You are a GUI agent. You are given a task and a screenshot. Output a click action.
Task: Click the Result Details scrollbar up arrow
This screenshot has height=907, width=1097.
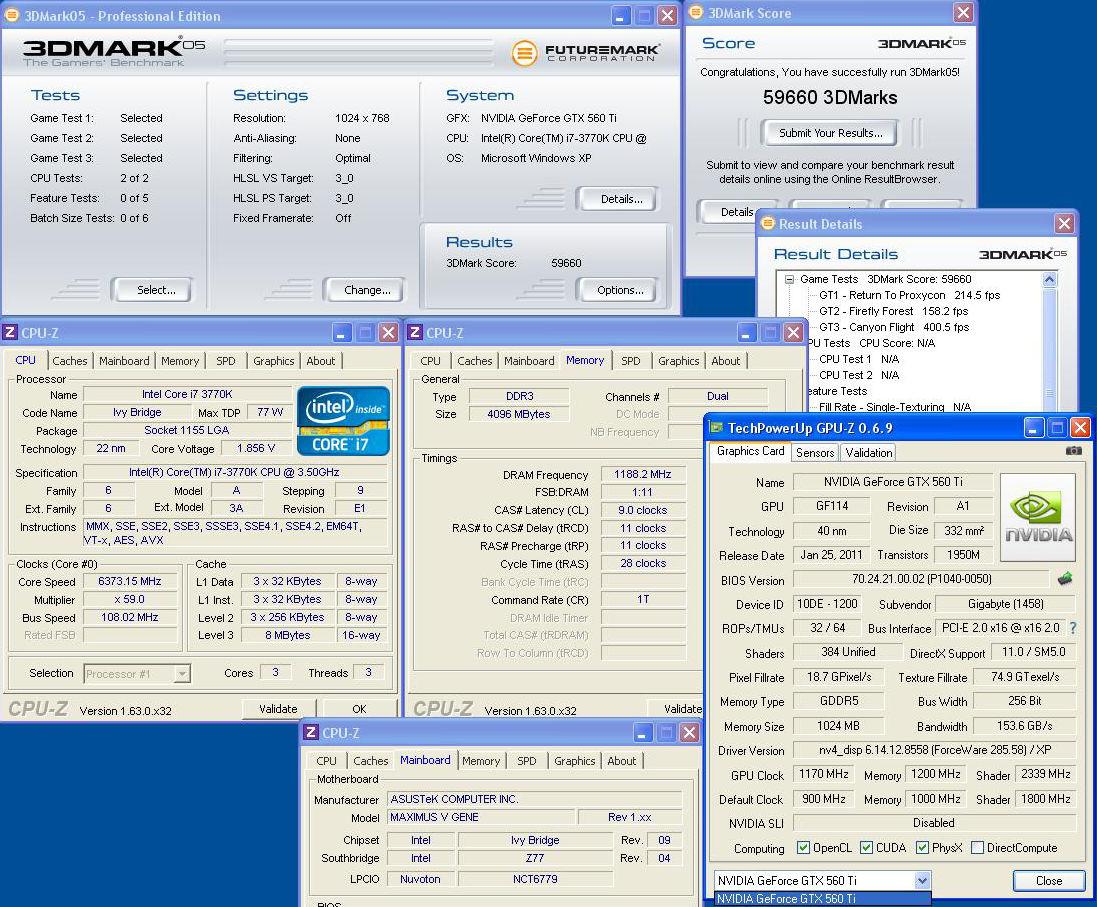pyautogui.click(x=1049, y=280)
